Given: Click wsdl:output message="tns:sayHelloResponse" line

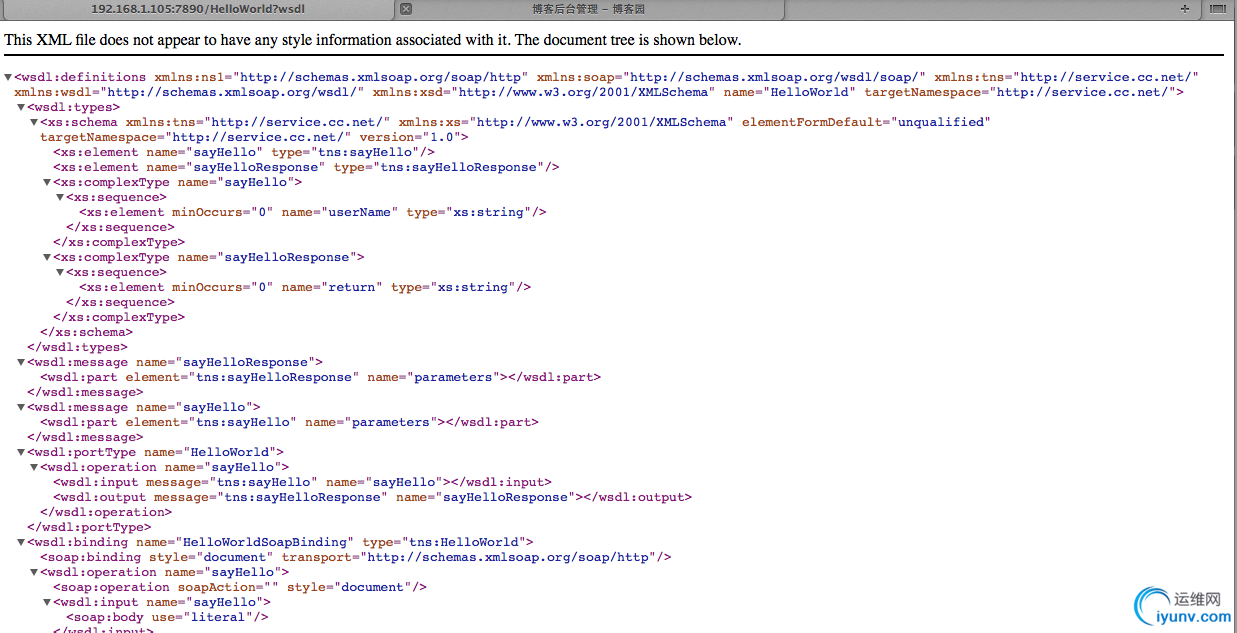Looking at the screenshot, I should [x=372, y=497].
